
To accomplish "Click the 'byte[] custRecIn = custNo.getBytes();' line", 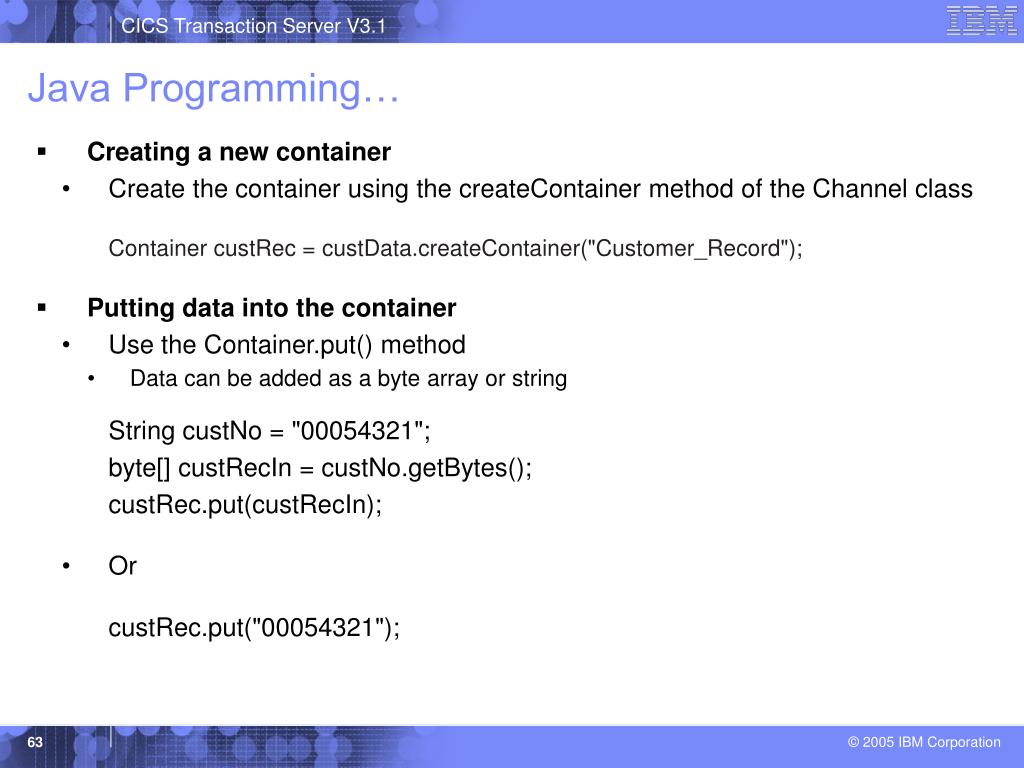I will 321,468.
